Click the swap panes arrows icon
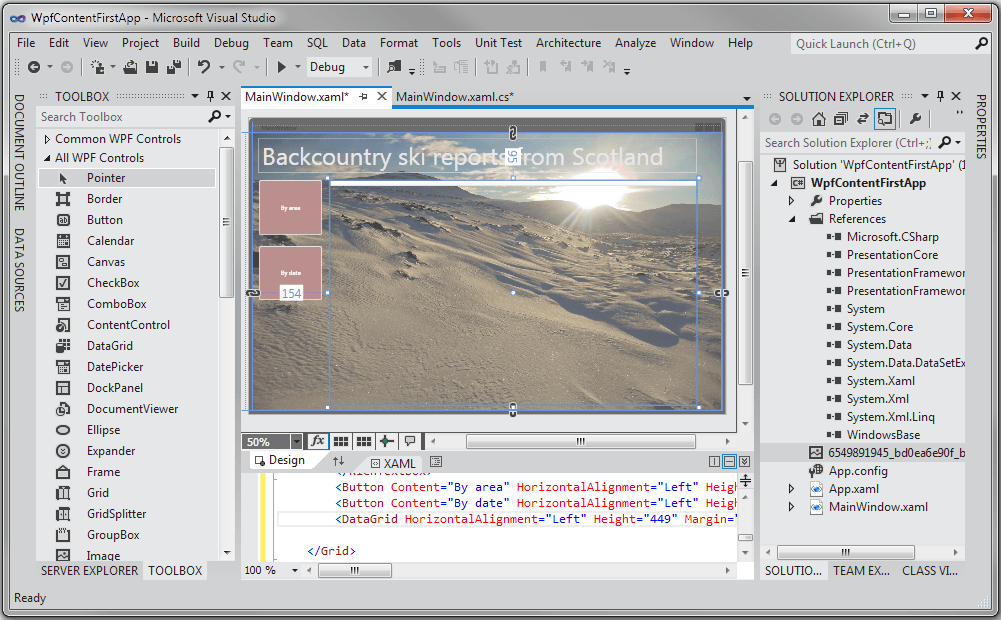The width and height of the screenshot is (1001, 620). (x=338, y=462)
